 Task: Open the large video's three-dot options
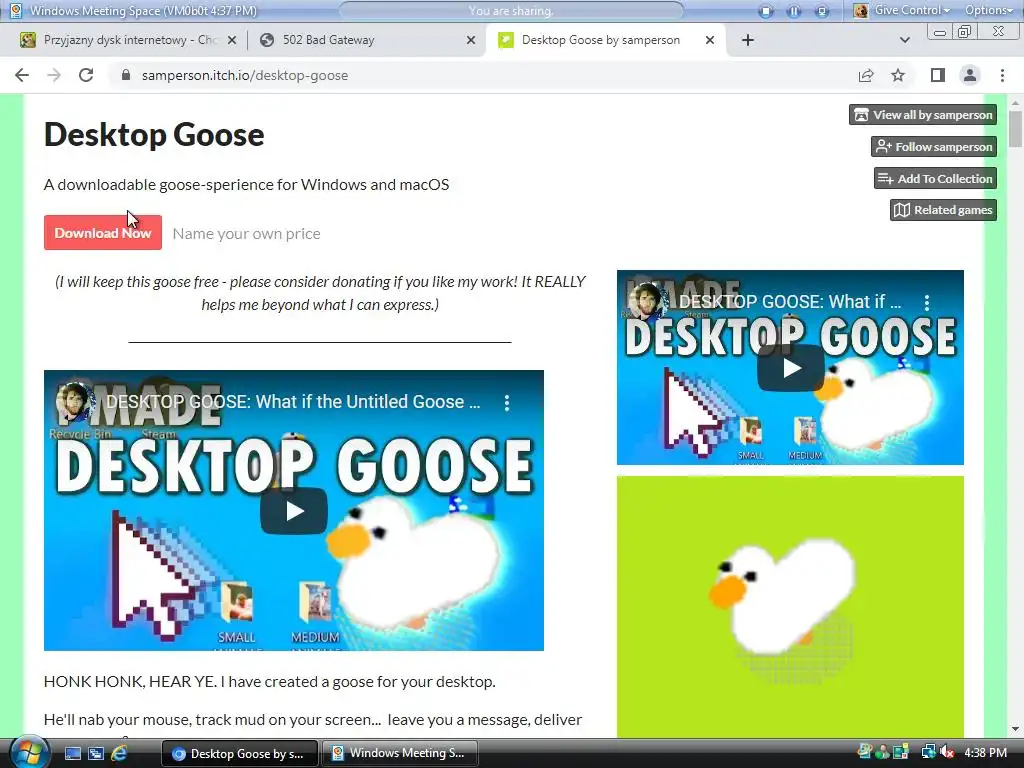click(507, 402)
